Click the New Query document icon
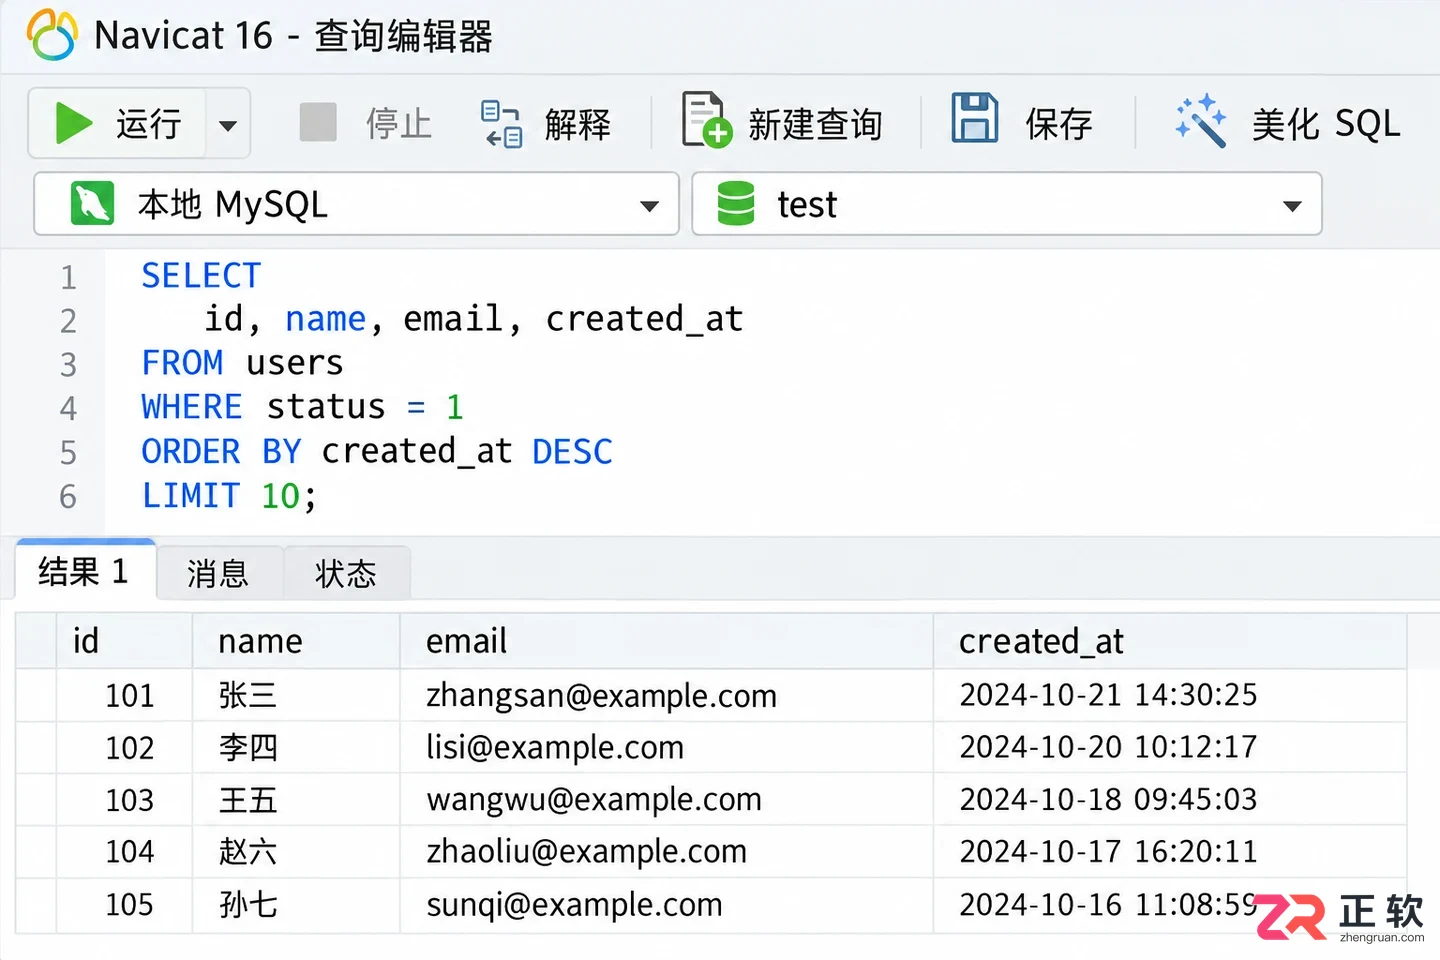1440x960 pixels. coord(706,119)
